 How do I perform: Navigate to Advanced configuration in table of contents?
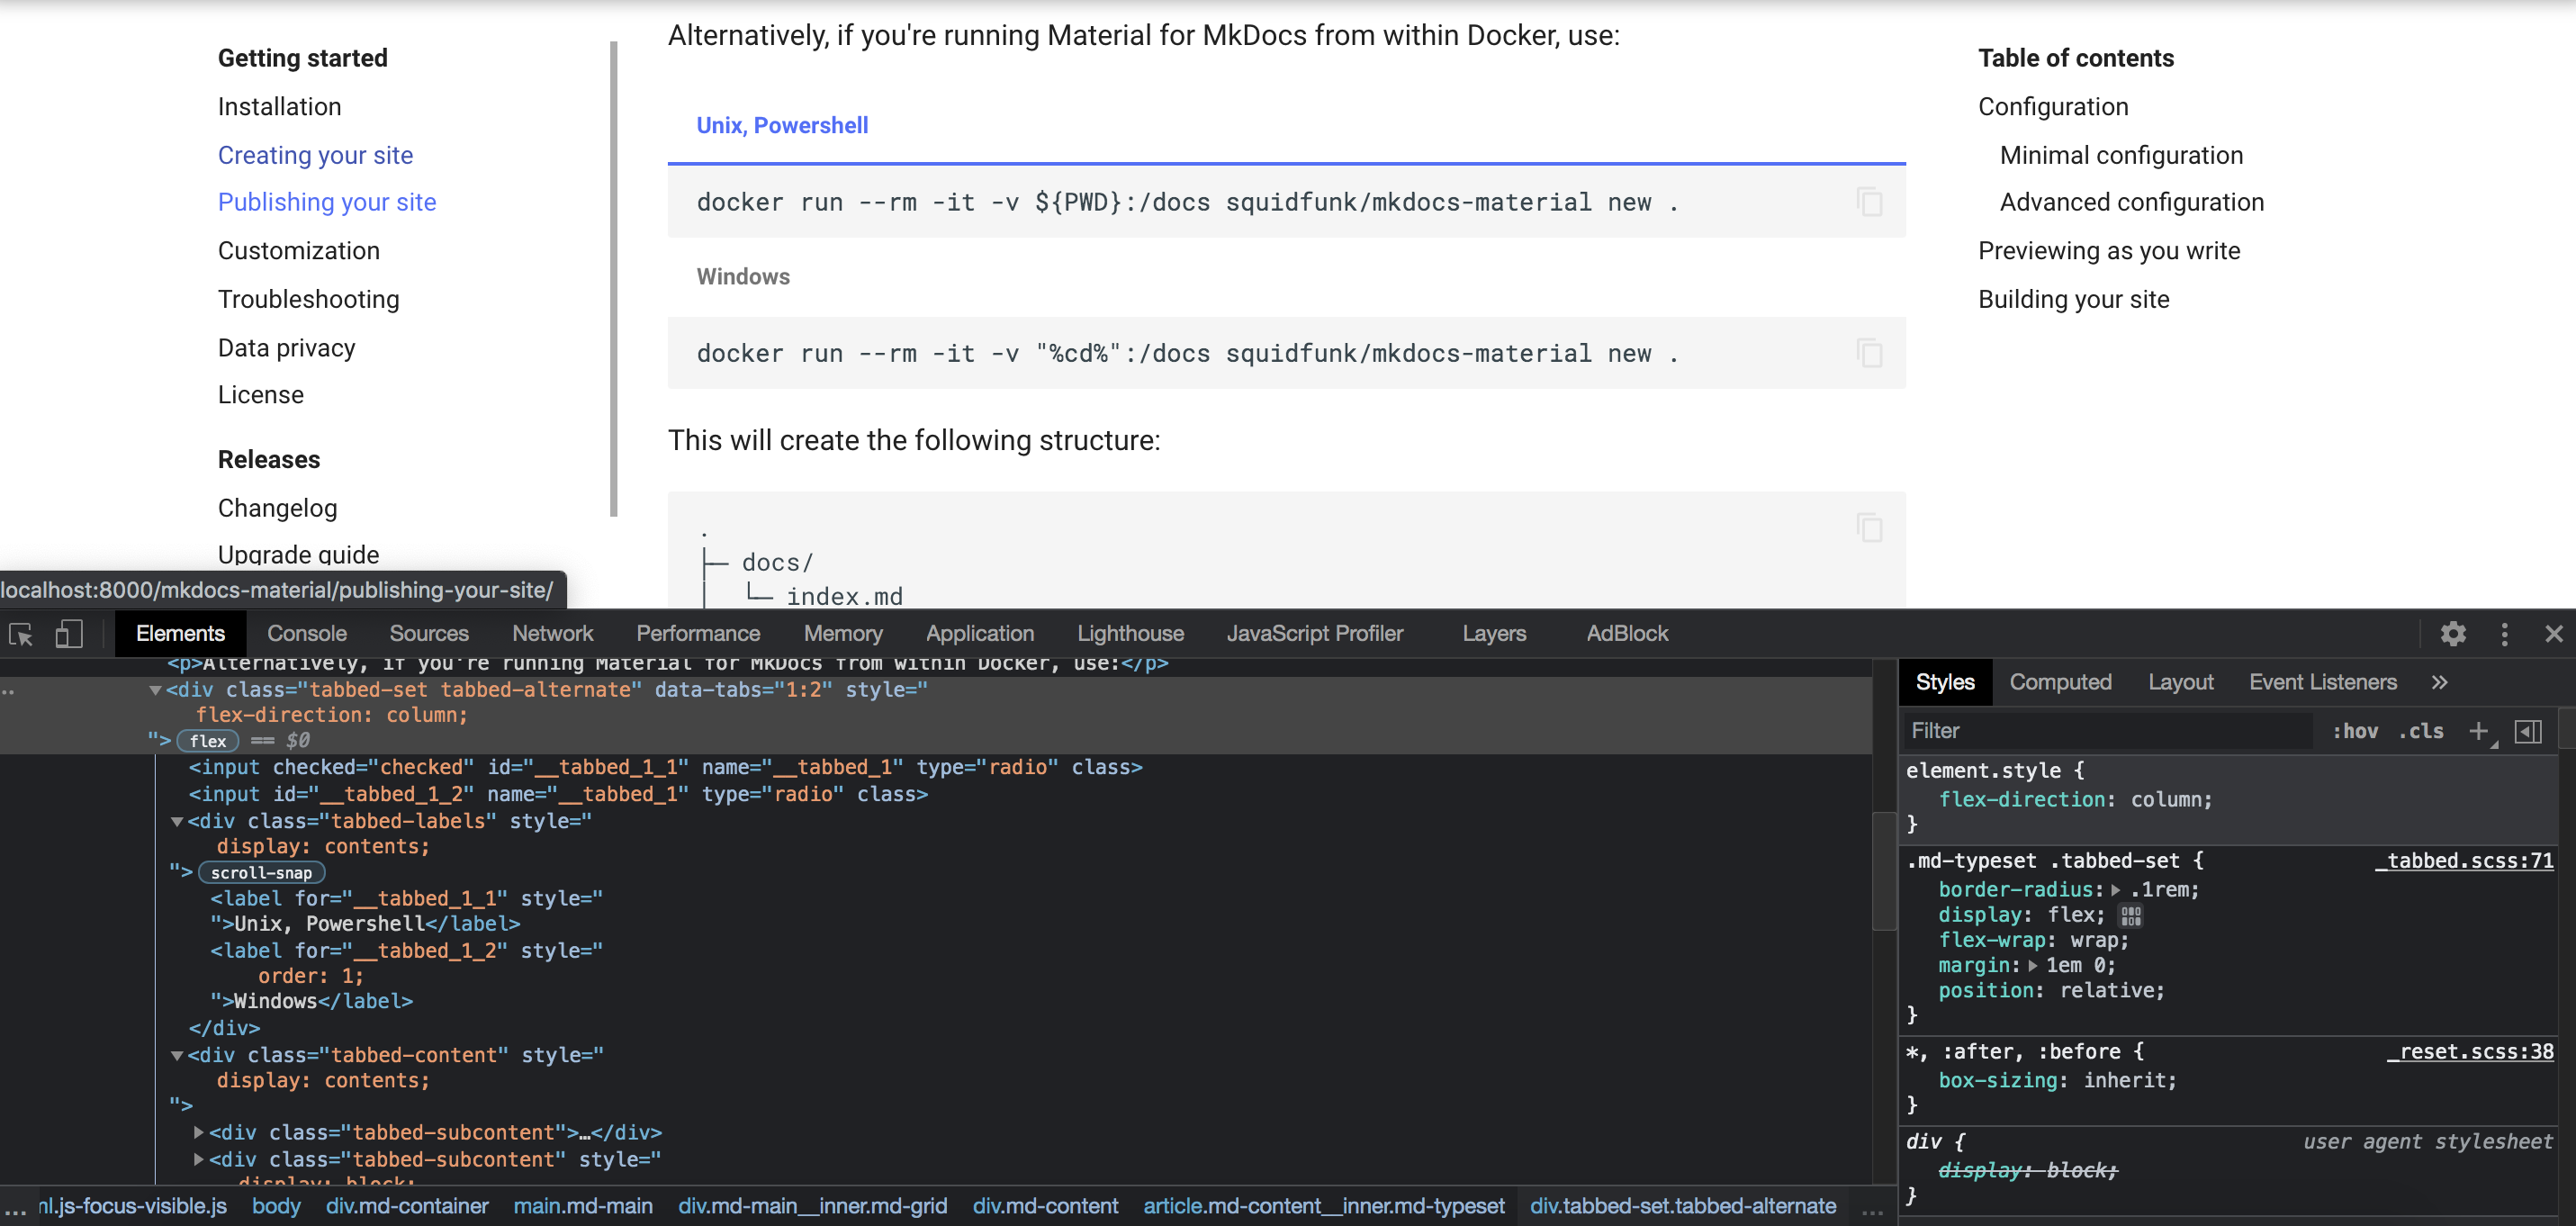tap(2131, 201)
